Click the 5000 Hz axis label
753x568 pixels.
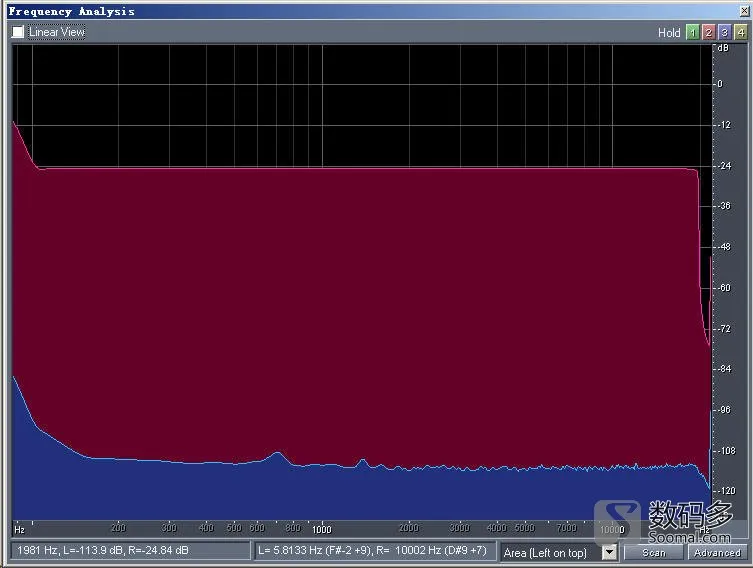(524, 528)
